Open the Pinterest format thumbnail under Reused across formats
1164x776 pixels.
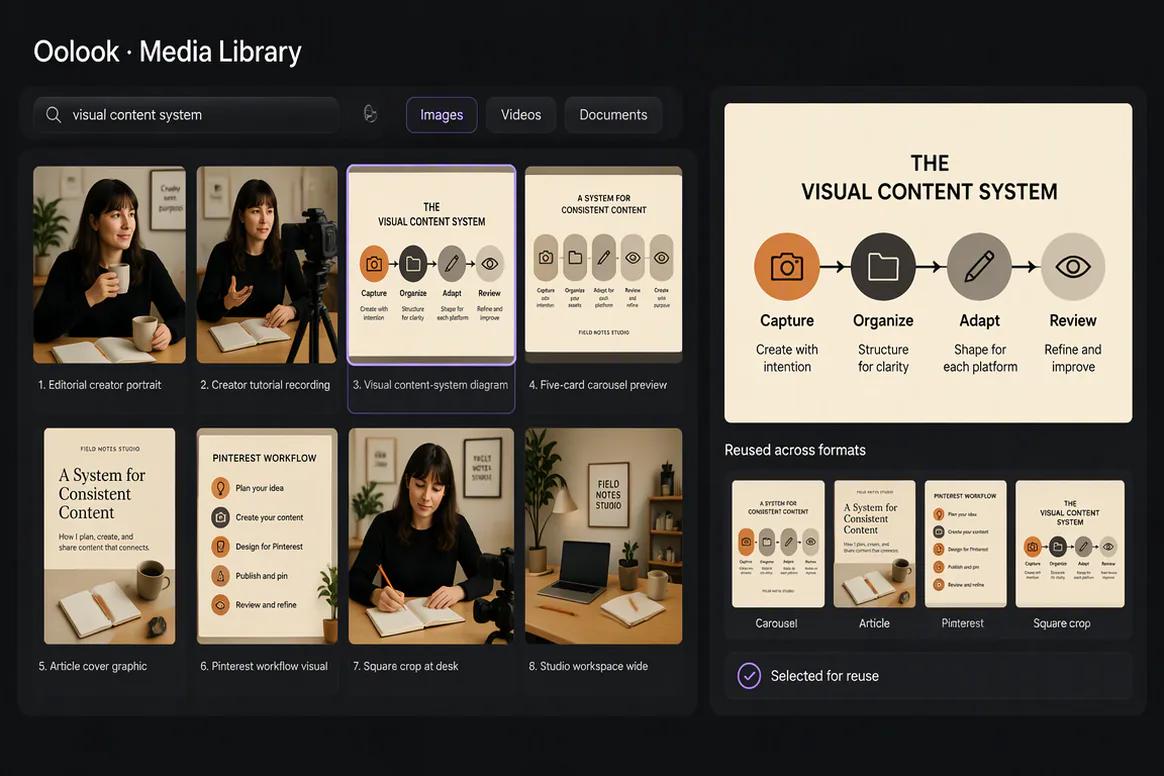click(x=965, y=544)
